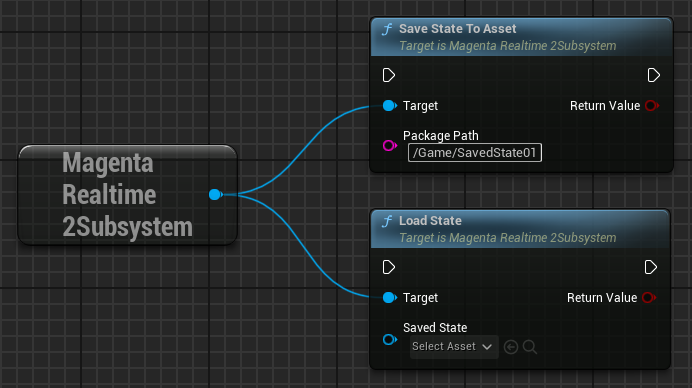Image resolution: width=692 pixels, height=388 pixels.
Task: Click the browse to asset magnifier icon
Action: 530,347
